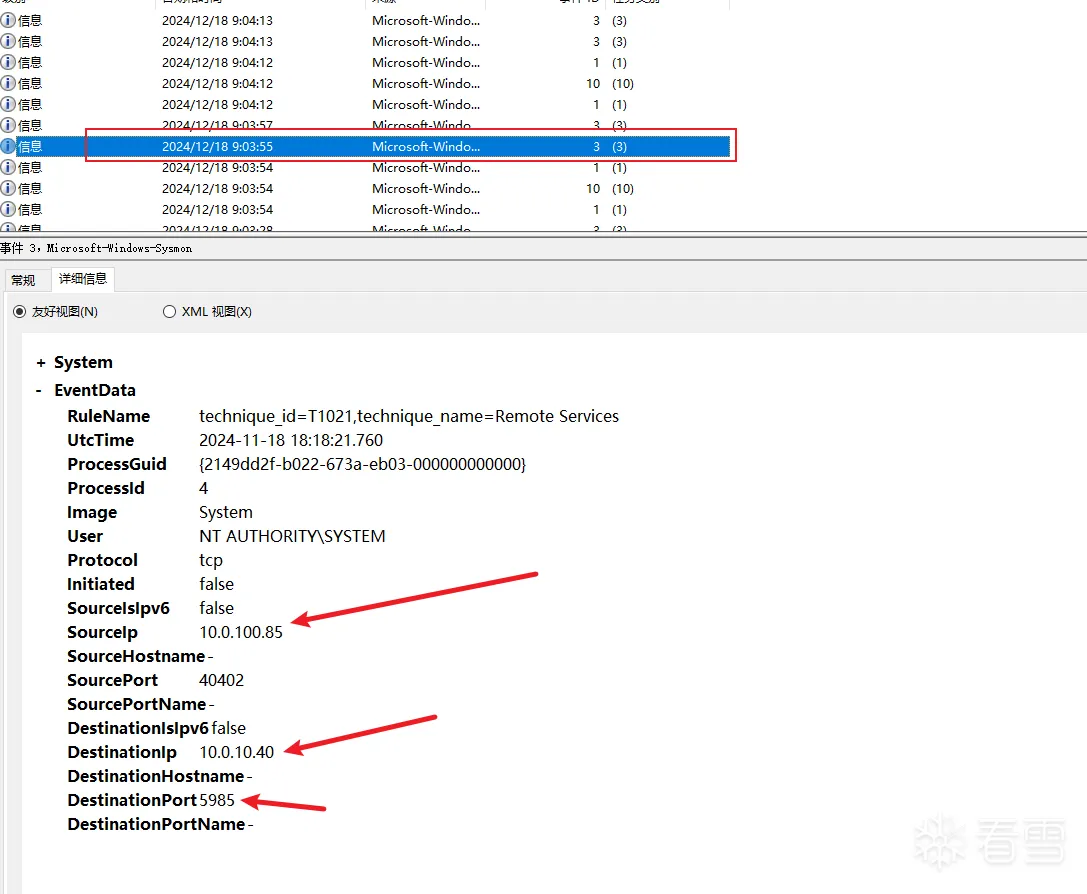Select the DestinationIp value 10.0.10.40
The height and width of the screenshot is (894, 1087).
pos(236,752)
